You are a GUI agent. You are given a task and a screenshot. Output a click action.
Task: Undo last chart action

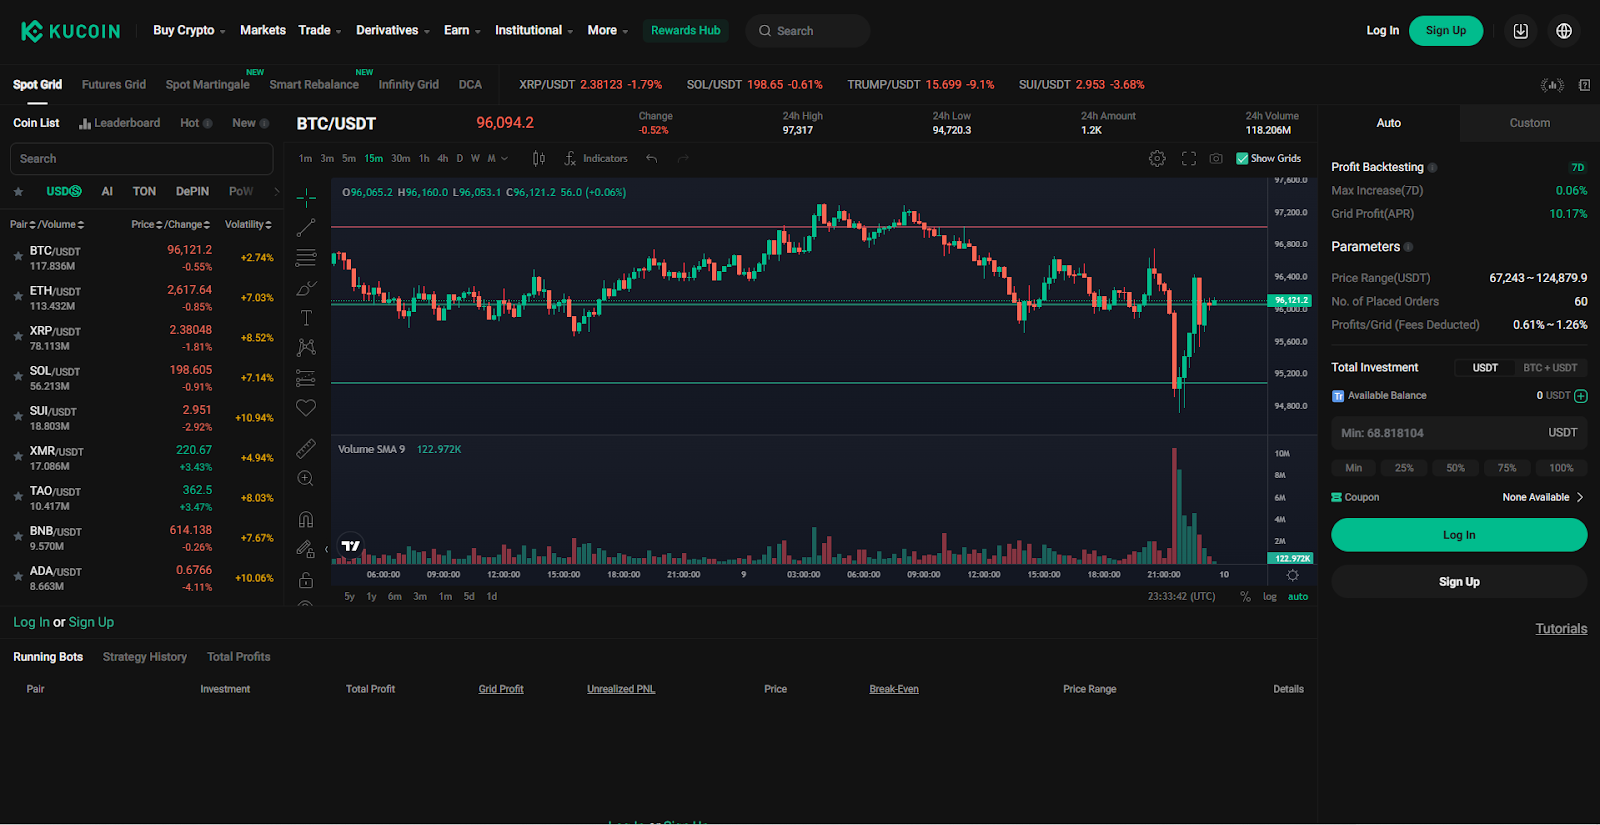tap(652, 158)
